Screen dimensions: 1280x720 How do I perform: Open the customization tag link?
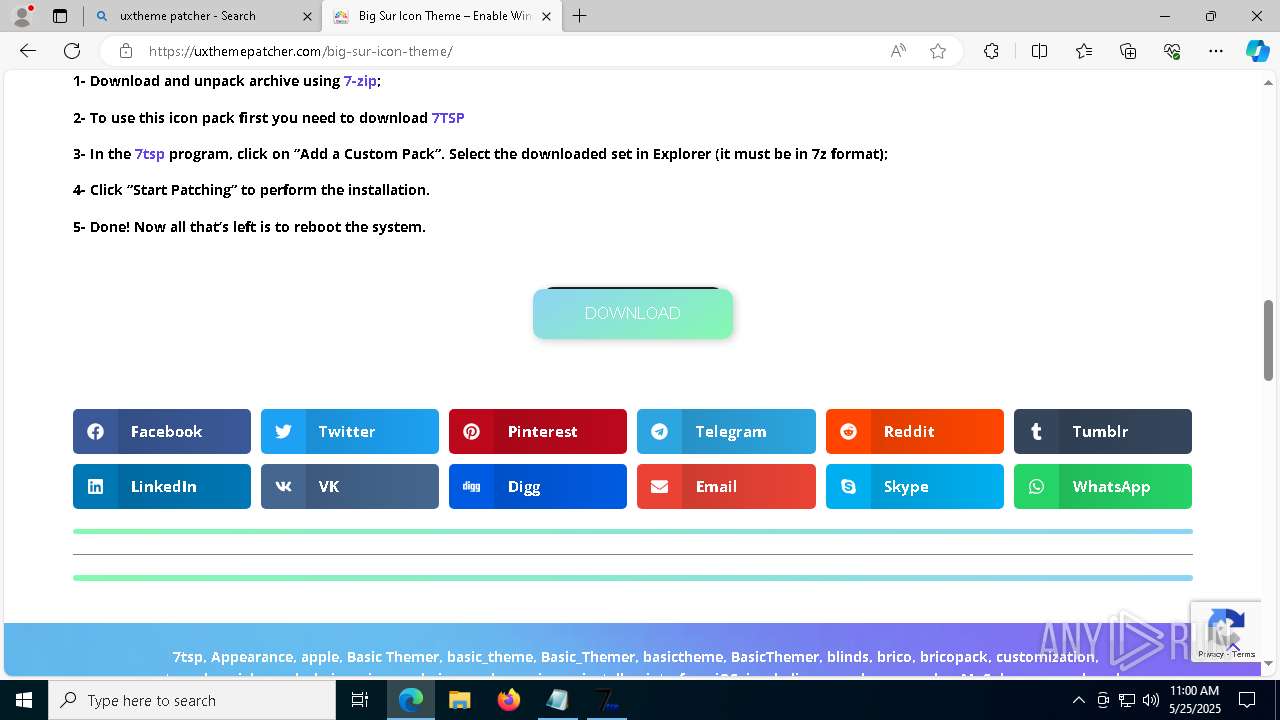pyautogui.click(x=1046, y=657)
